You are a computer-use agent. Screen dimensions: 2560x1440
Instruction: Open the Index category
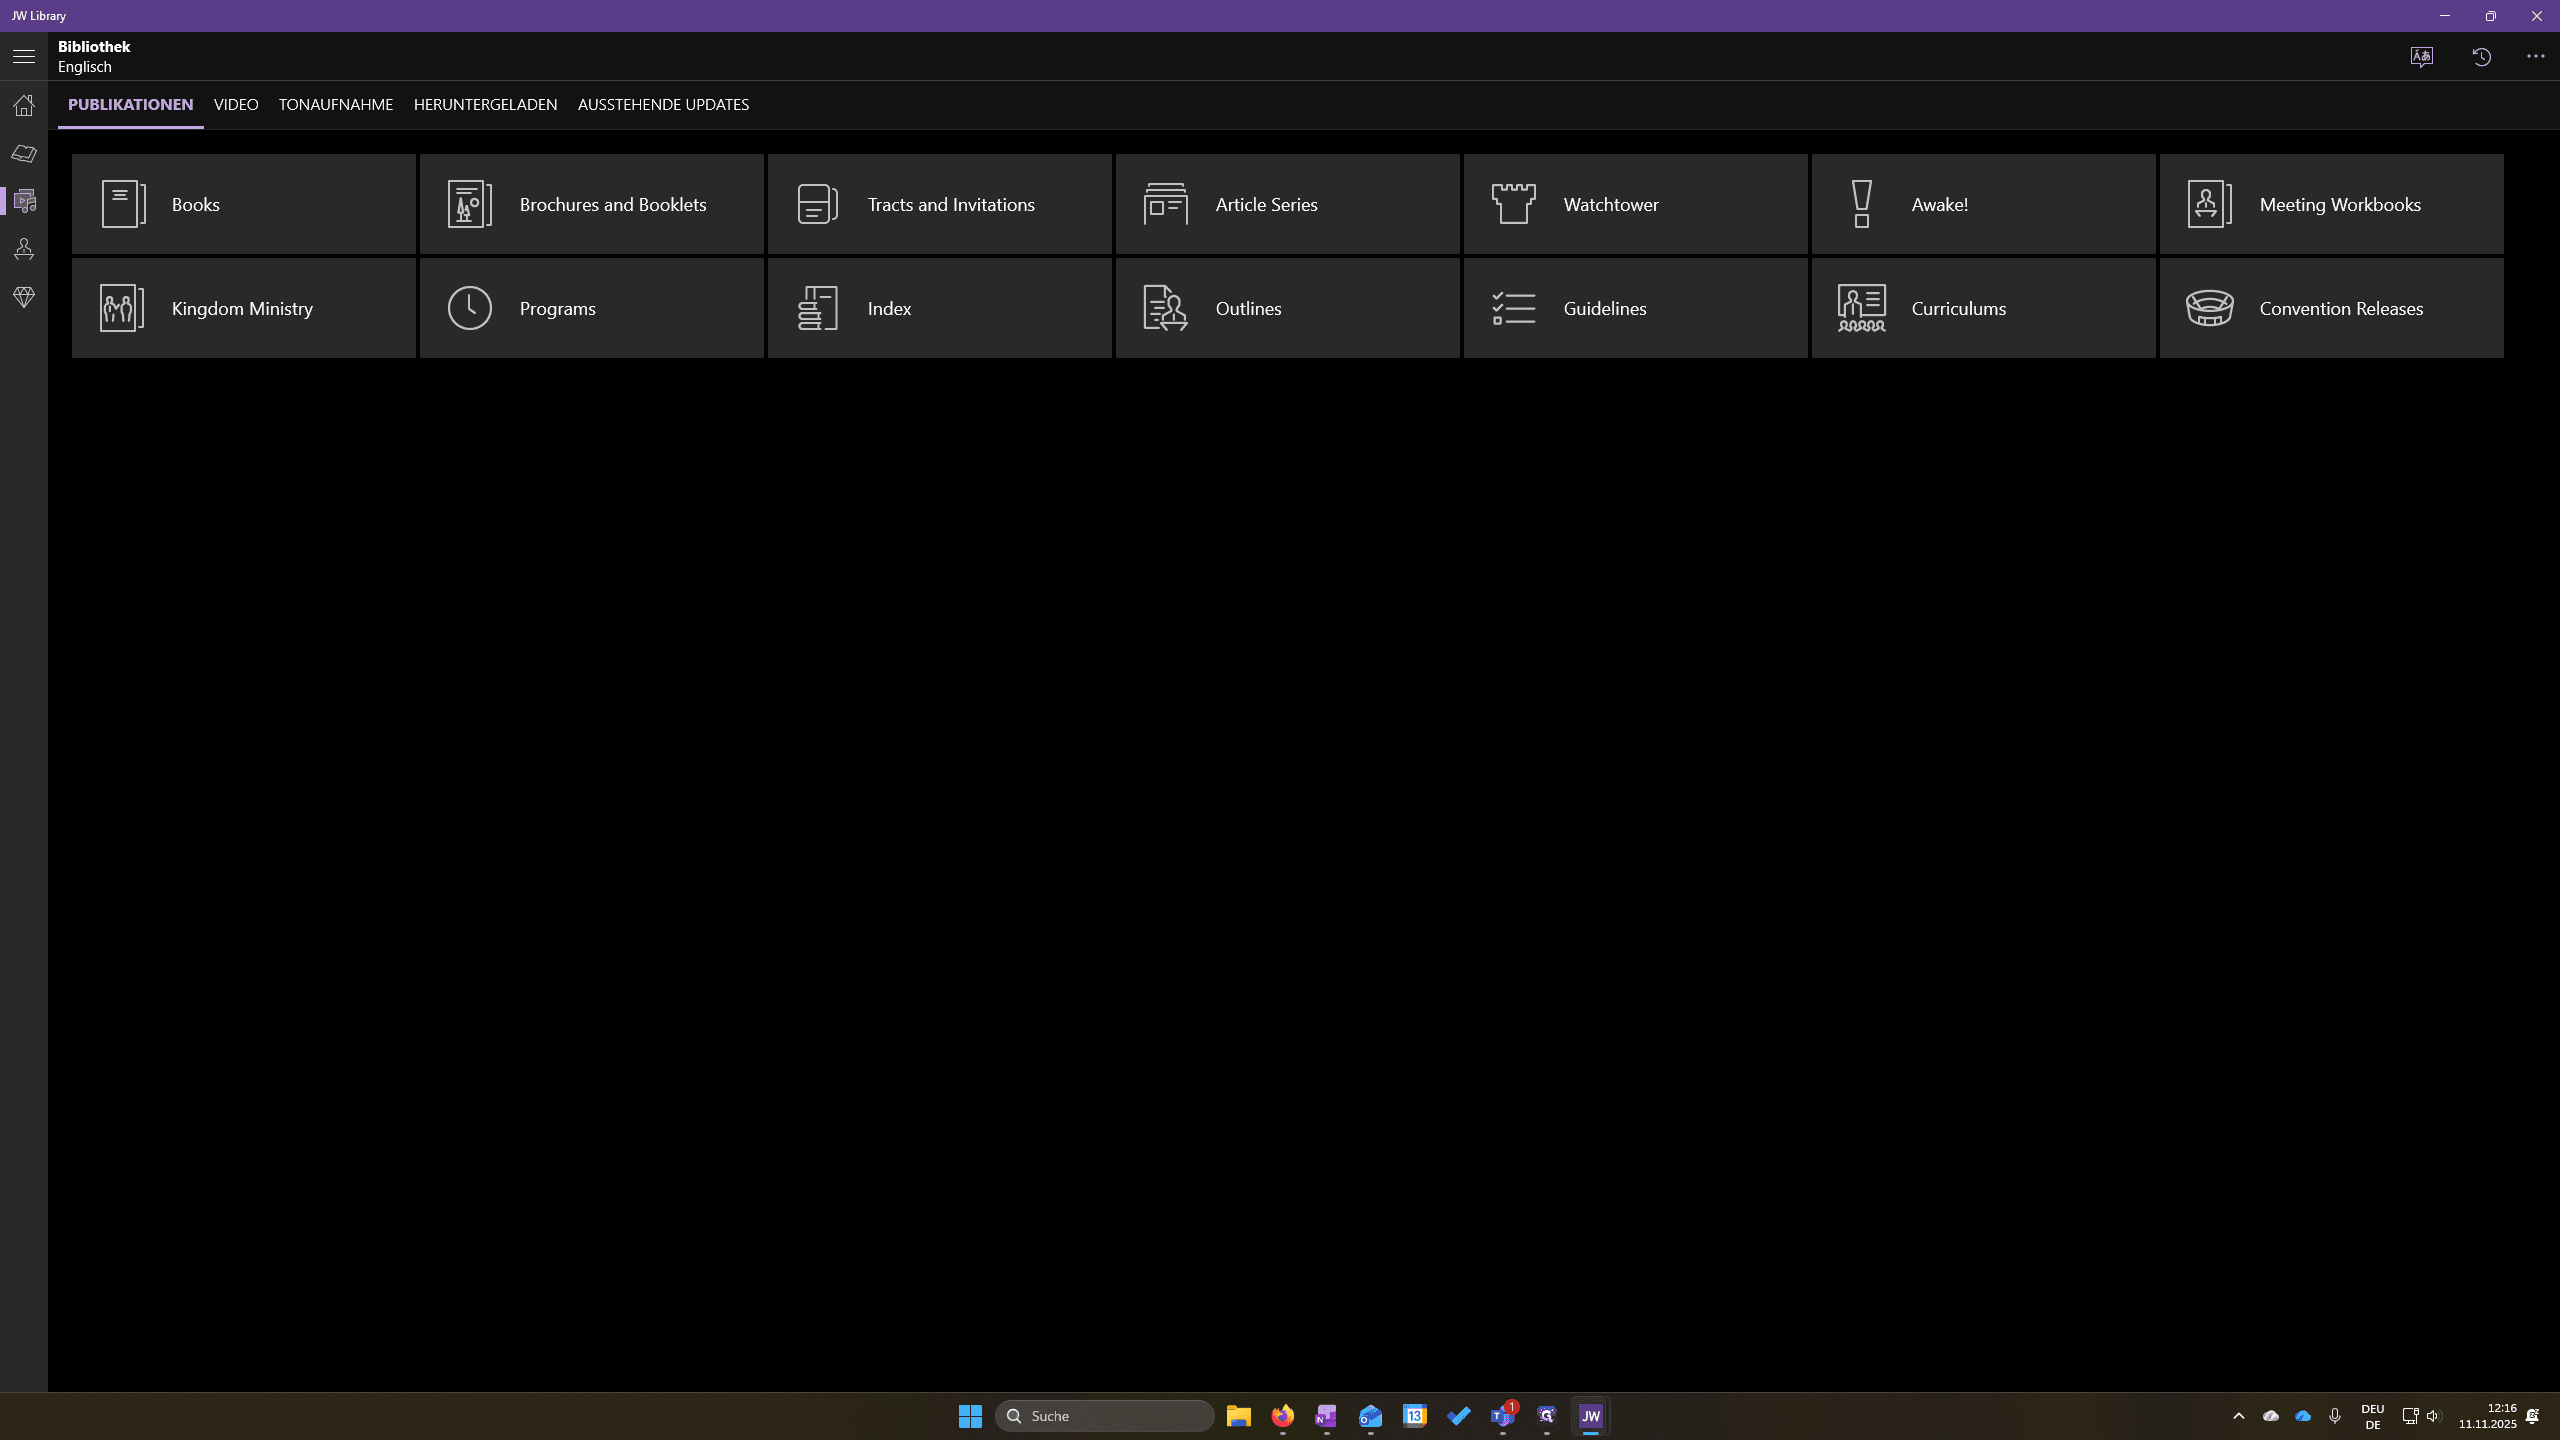click(x=940, y=308)
